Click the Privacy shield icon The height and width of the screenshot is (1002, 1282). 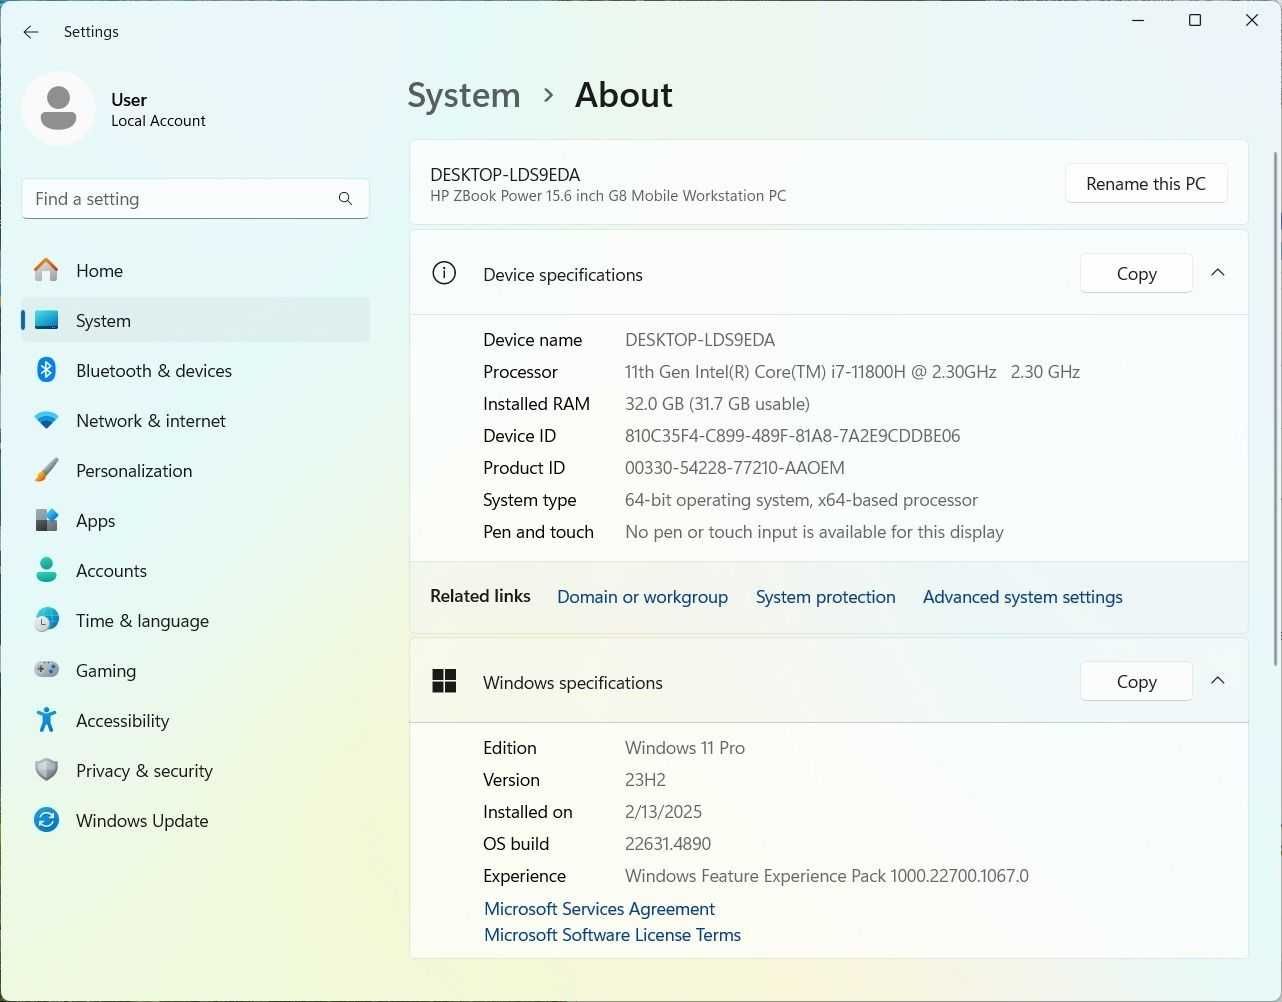point(46,770)
